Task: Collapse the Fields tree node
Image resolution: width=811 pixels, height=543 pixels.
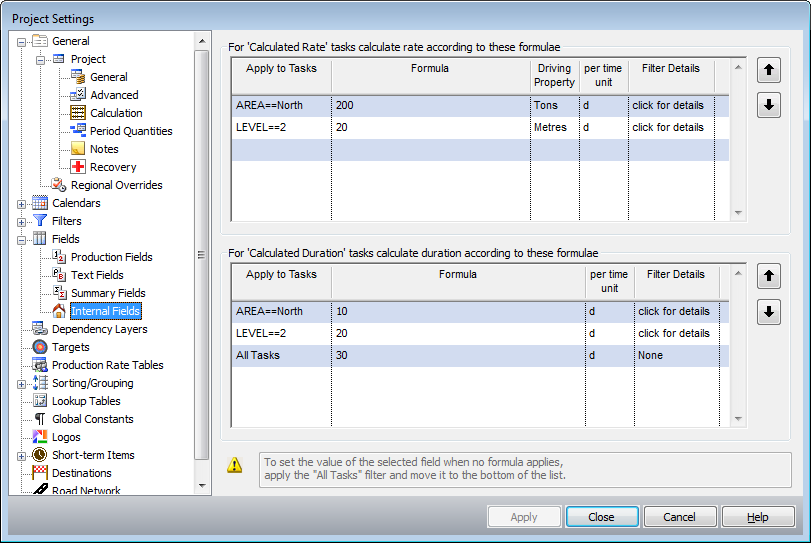Action: pos(22,239)
